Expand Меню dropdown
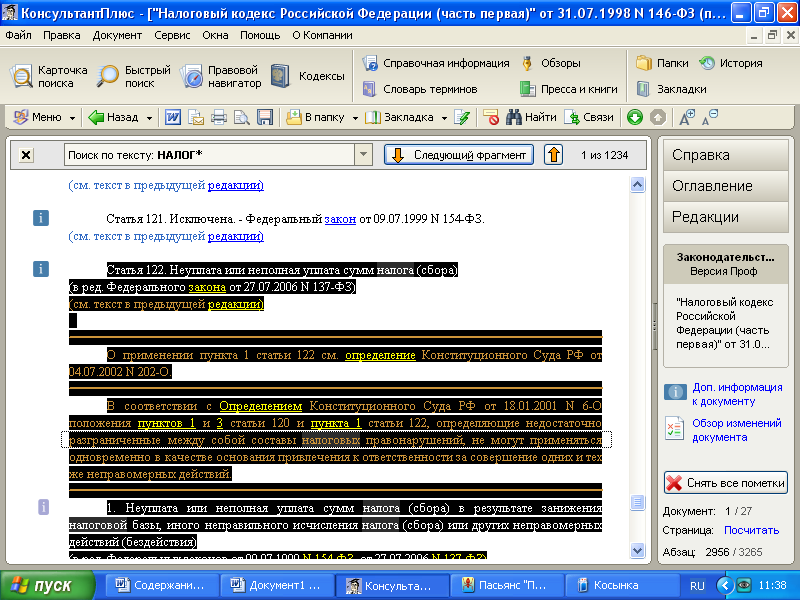800x600 pixels. tap(72, 118)
